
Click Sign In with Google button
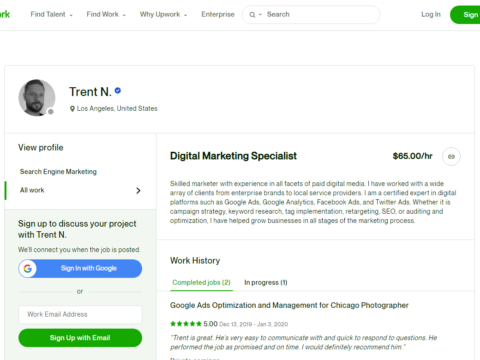click(80, 268)
